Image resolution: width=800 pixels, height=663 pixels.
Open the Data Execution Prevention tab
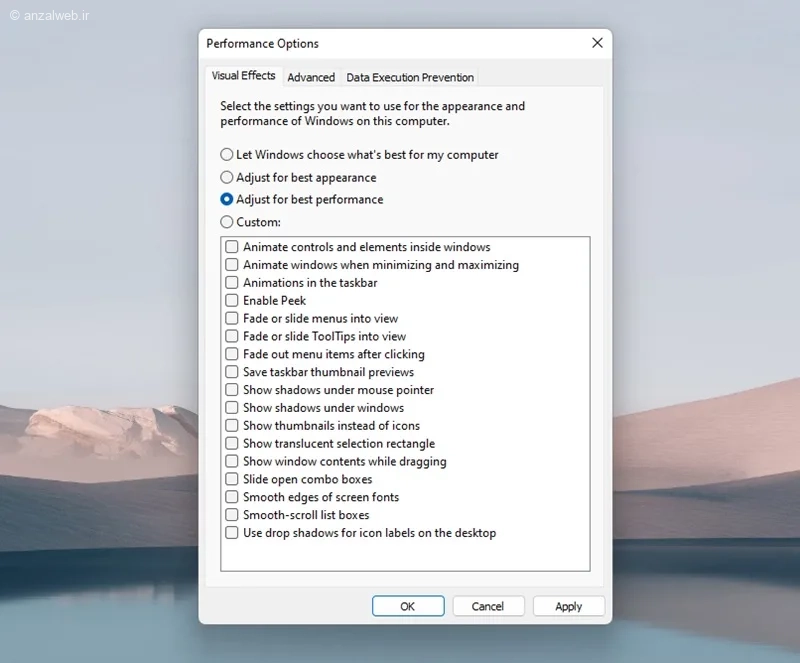410,77
